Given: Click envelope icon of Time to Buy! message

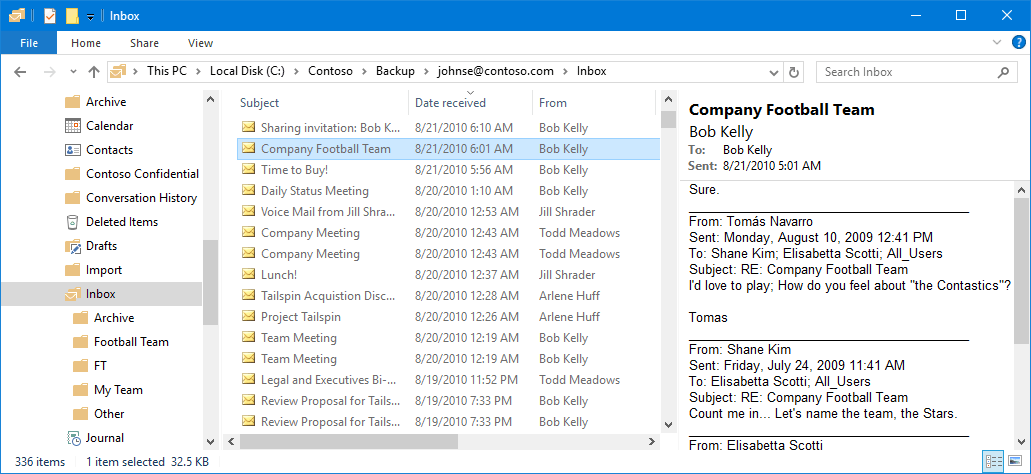Looking at the screenshot, I should tap(248, 169).
